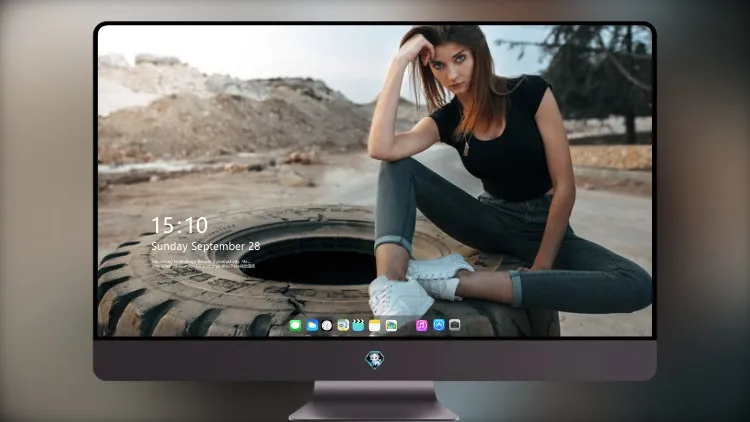Click the 15:10 clock widget
This screenshot has width=750, height=422.
pos(179,225)
